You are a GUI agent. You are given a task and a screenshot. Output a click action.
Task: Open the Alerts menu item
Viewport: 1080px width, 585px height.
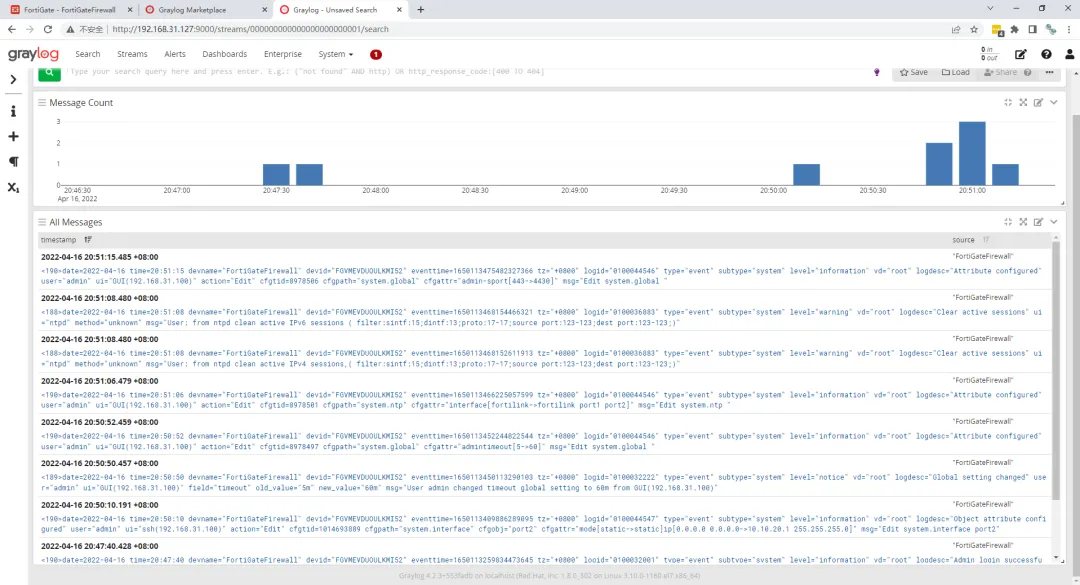point(175,54)
